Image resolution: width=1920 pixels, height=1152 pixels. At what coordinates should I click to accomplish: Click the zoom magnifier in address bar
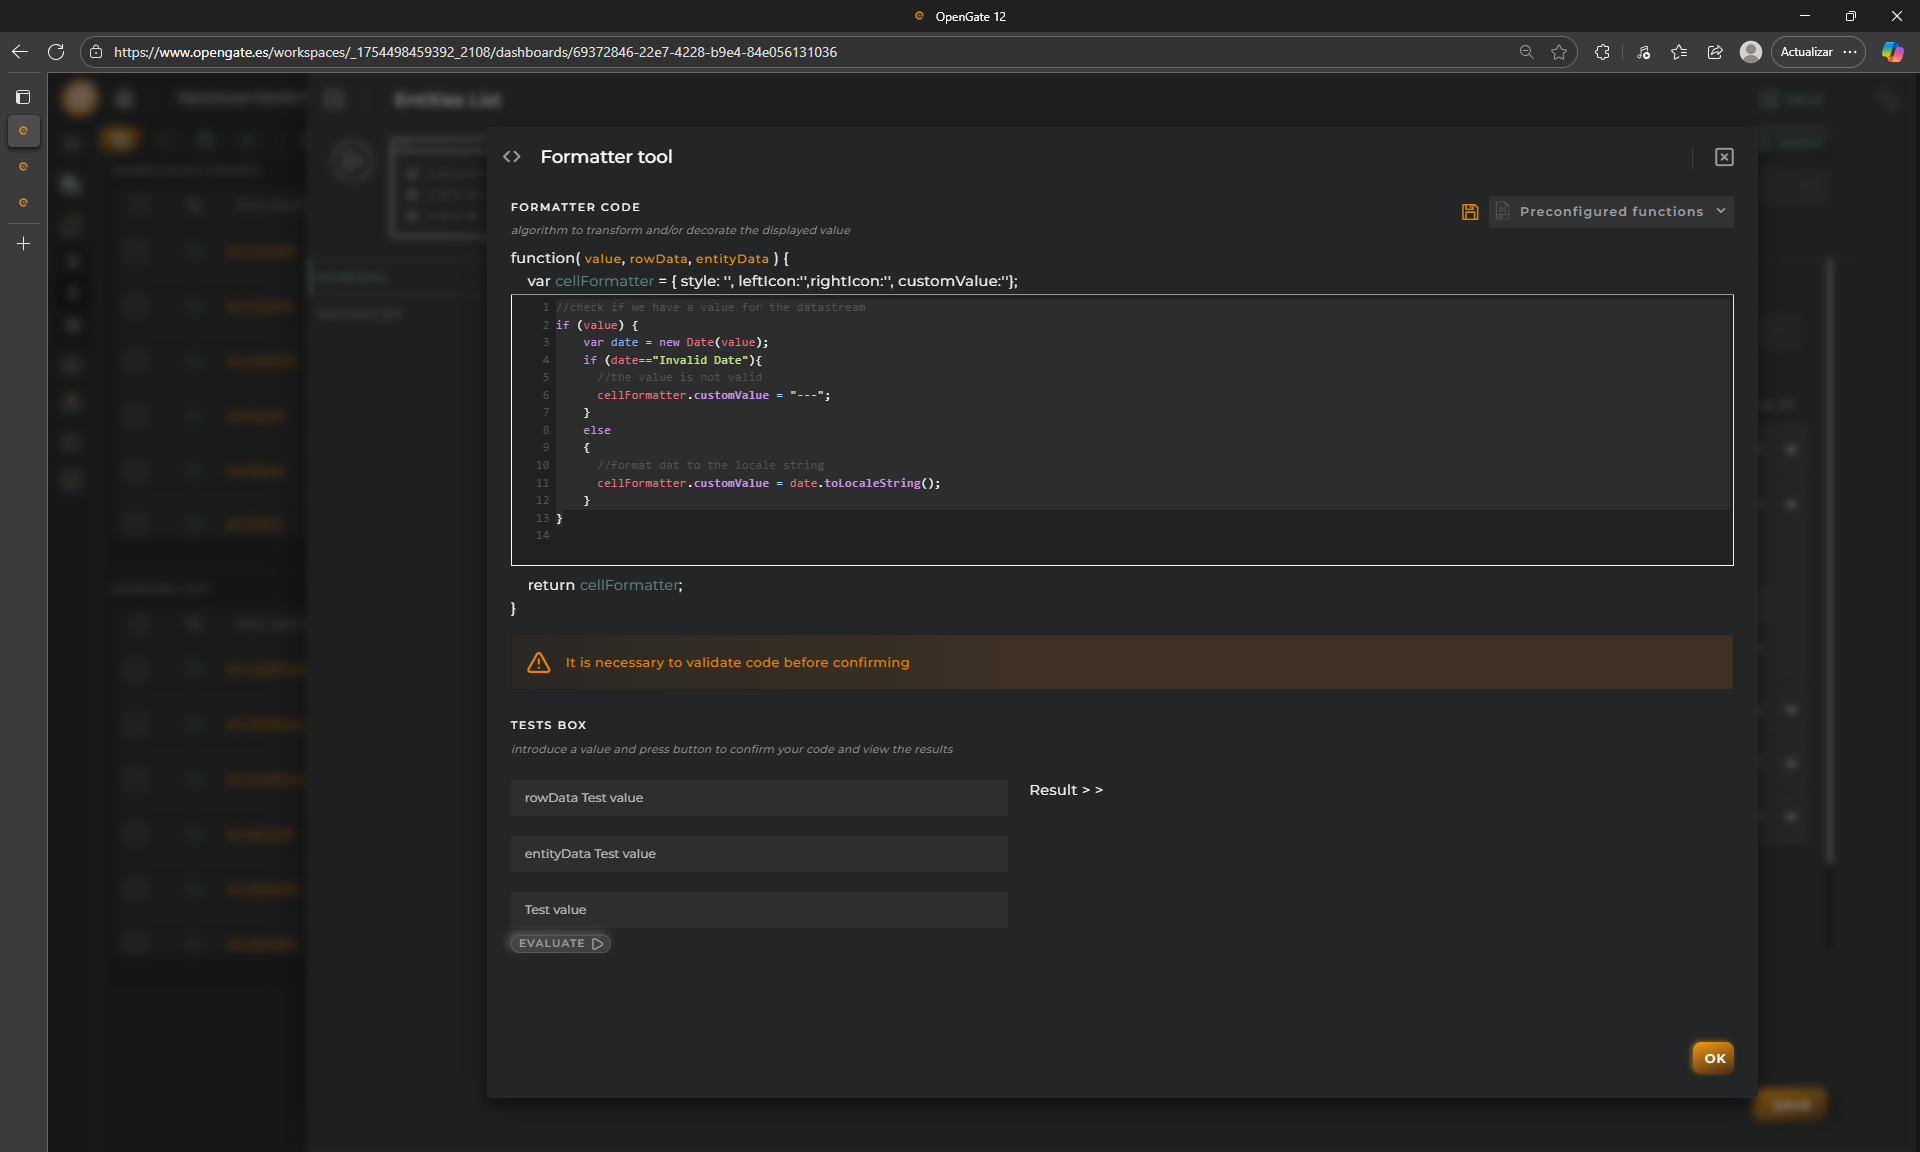pyautogui.click(x=1526, y=52)
